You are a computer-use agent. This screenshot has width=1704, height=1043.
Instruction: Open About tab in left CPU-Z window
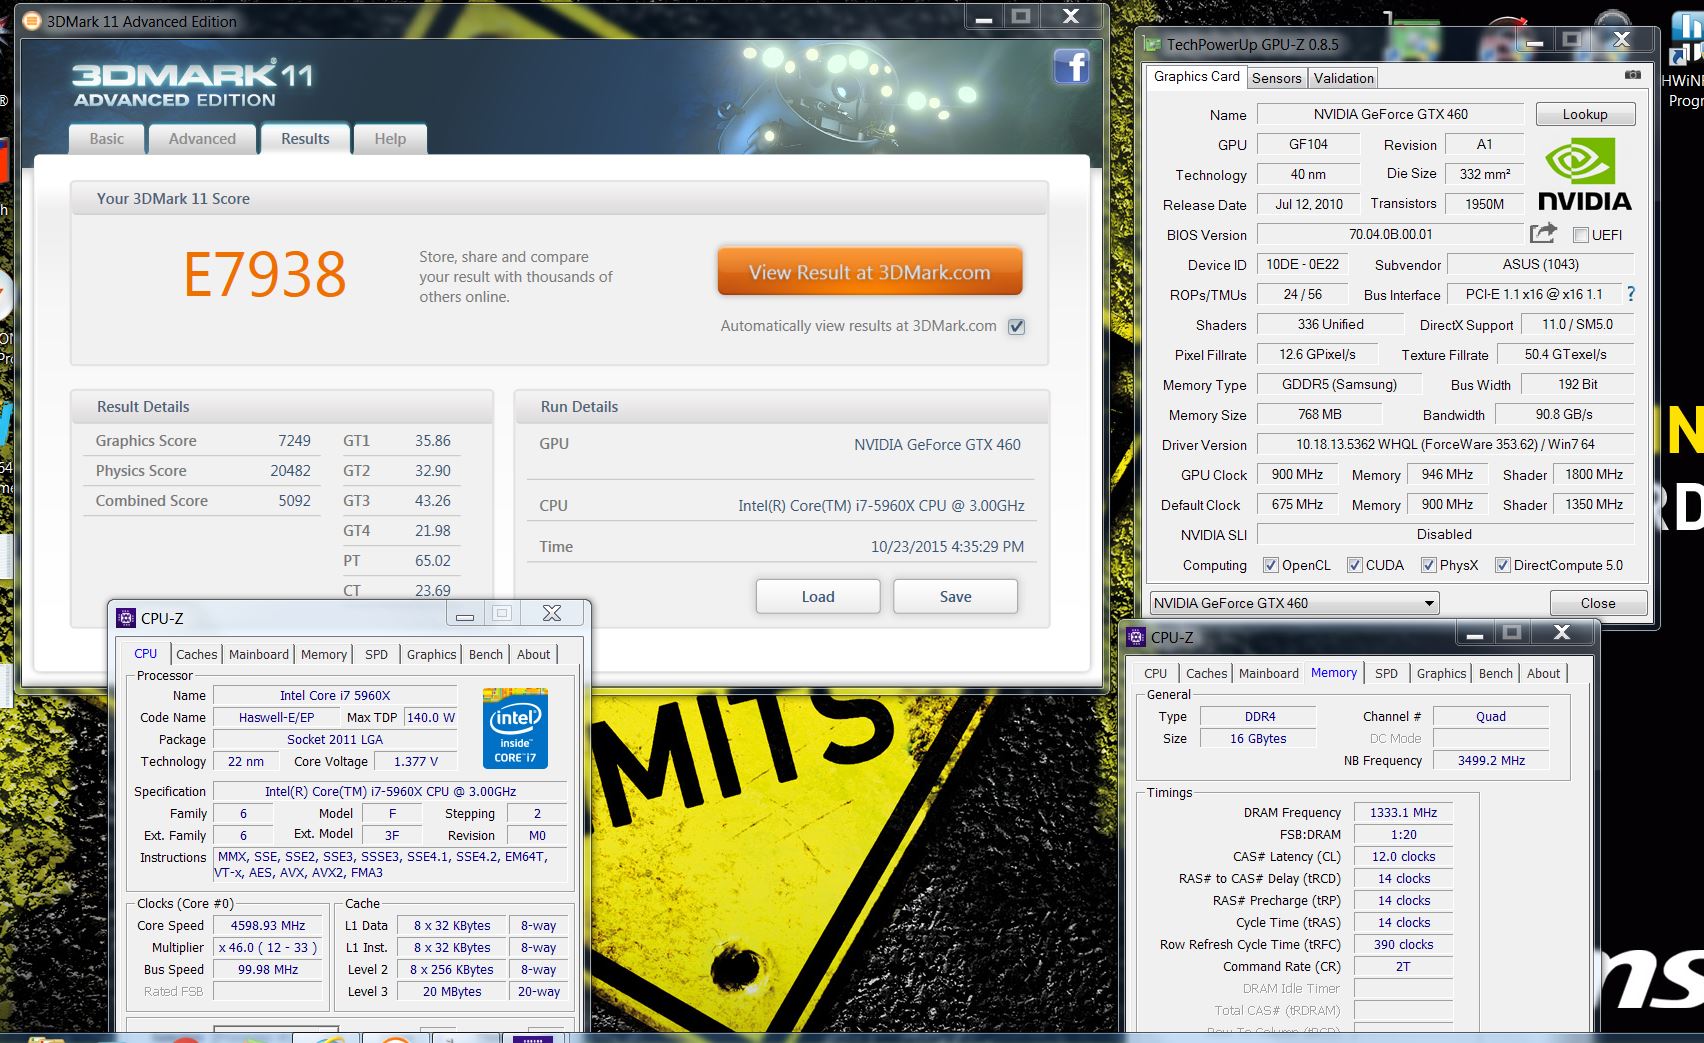pyautogui.click(x=534, y=654)
